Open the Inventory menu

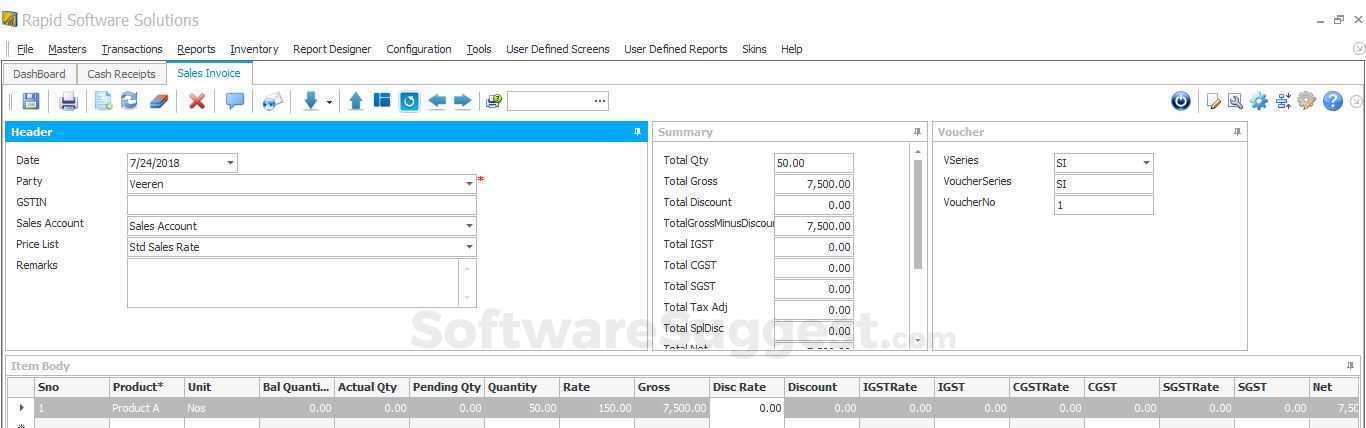[254, 49]
